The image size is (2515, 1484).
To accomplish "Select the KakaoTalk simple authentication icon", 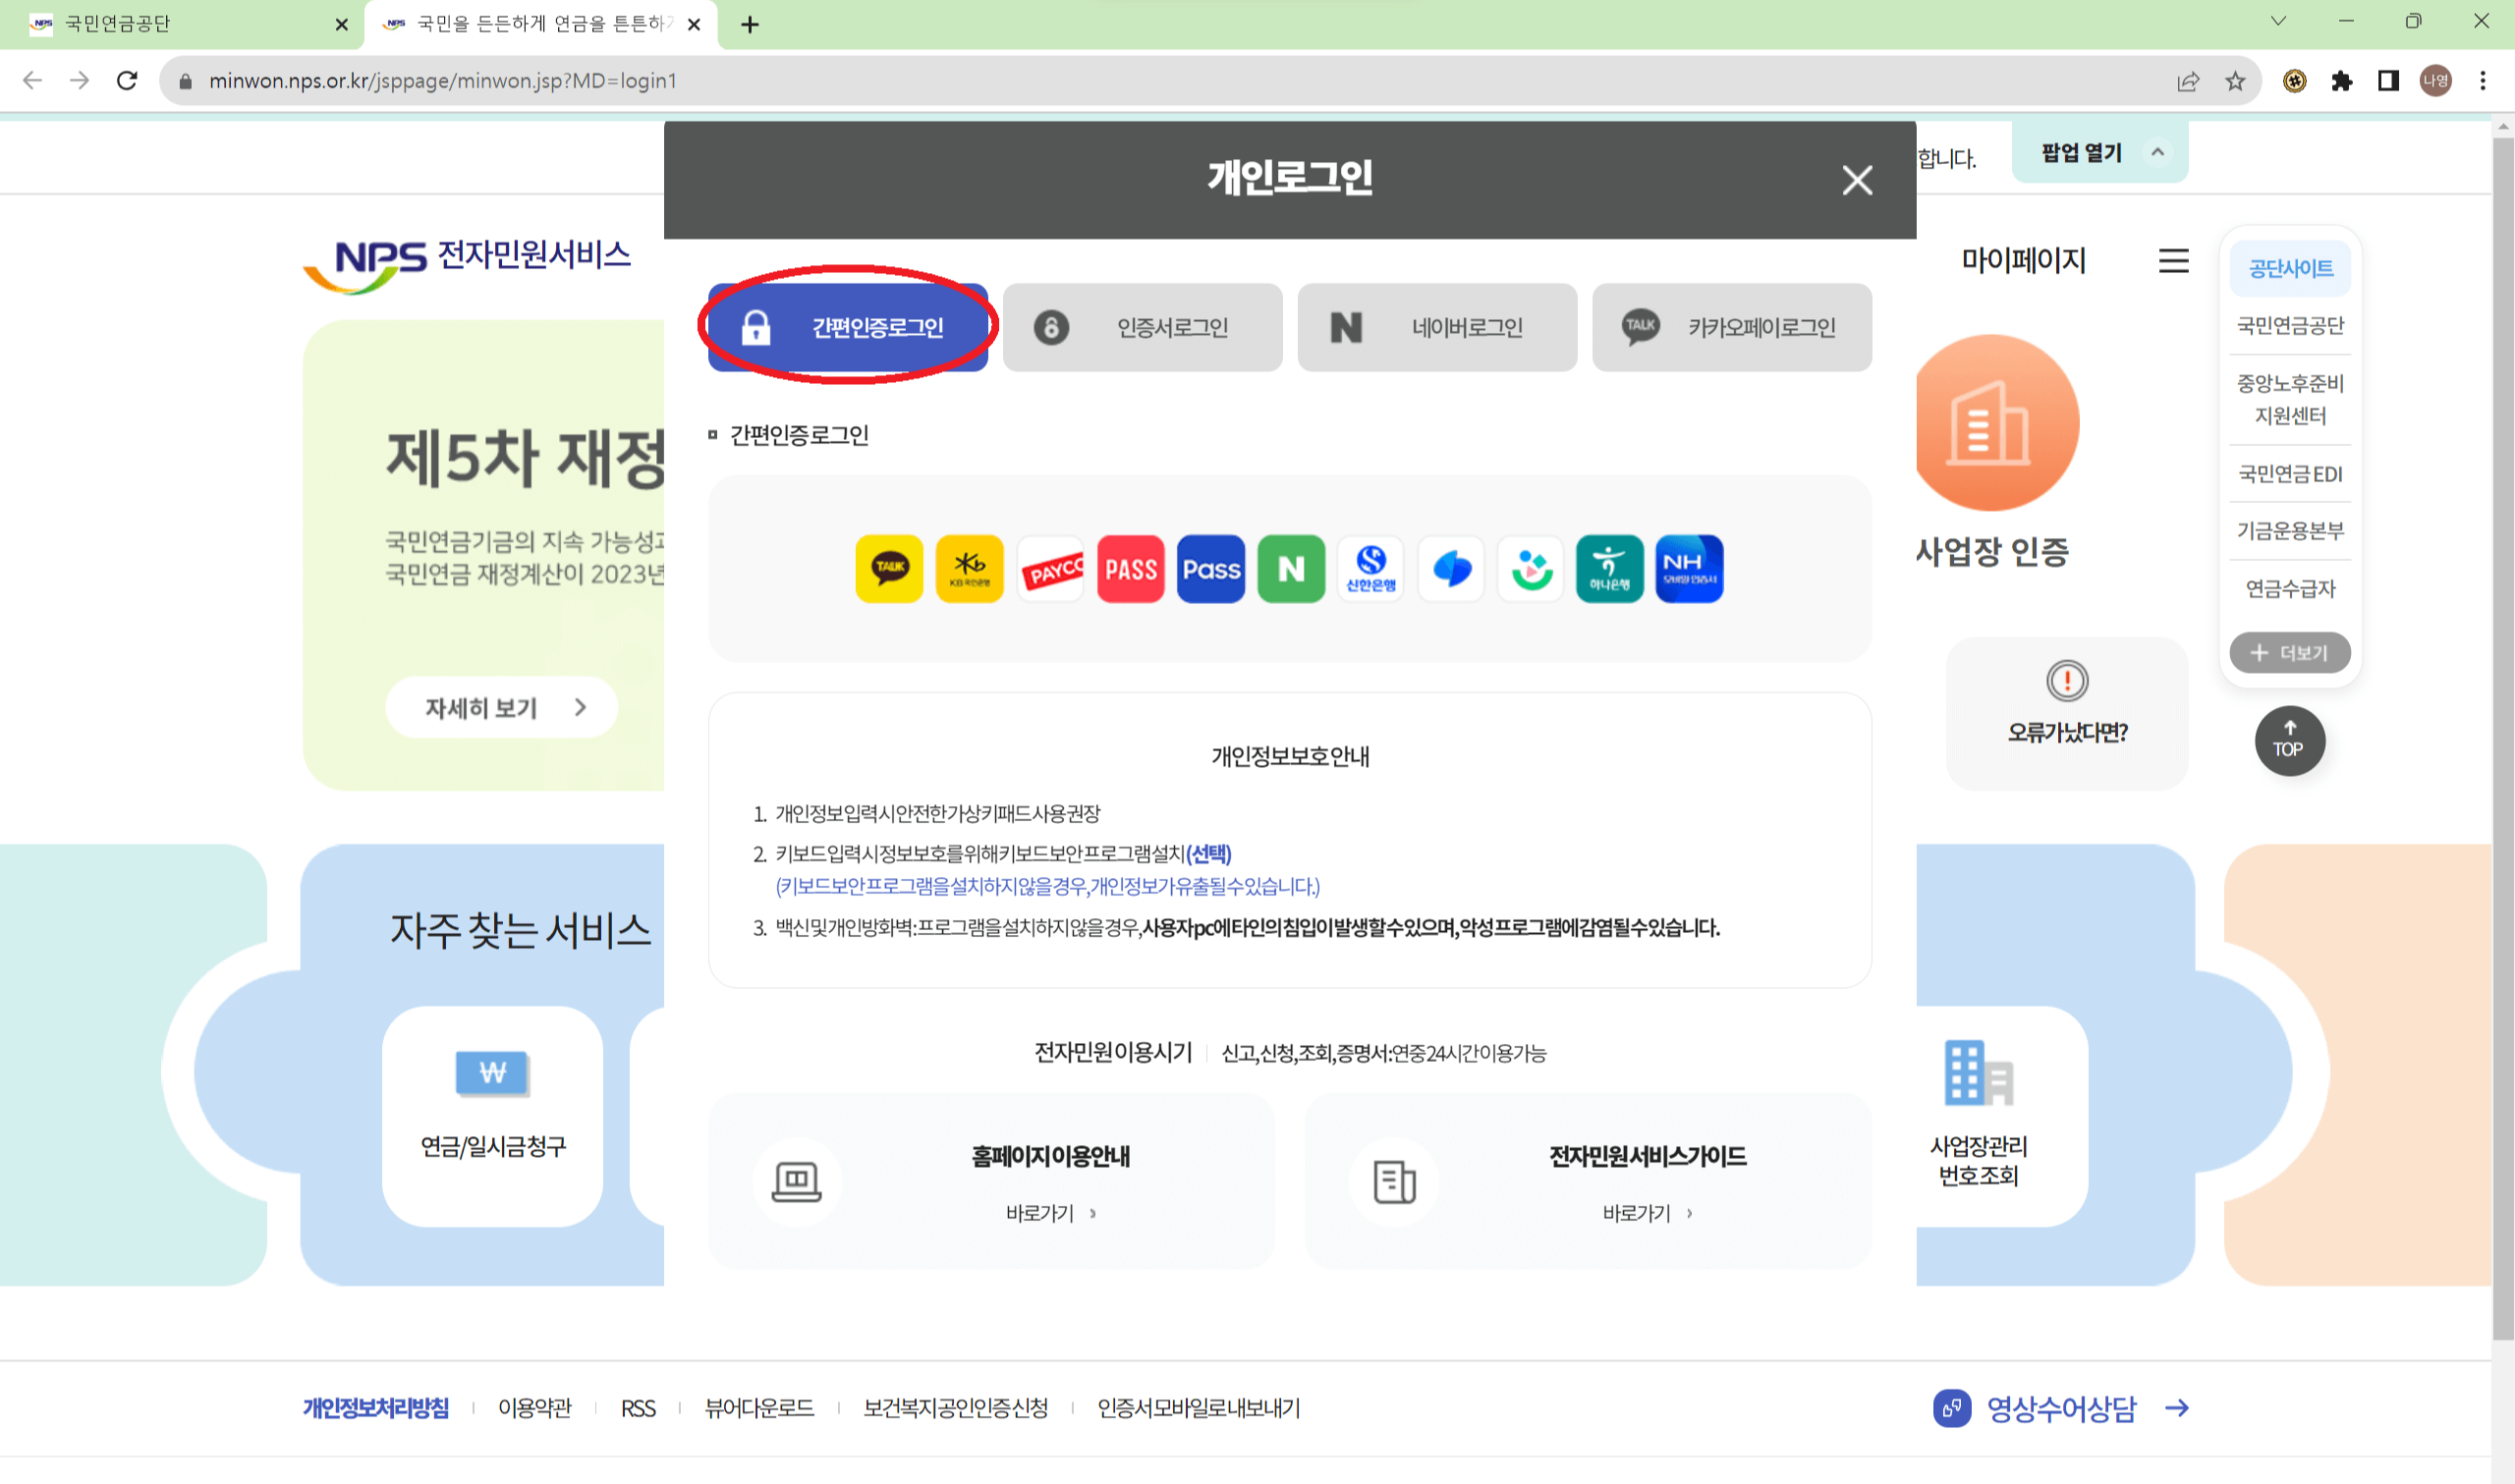I will pyautogui.click(x=888, y=569).
